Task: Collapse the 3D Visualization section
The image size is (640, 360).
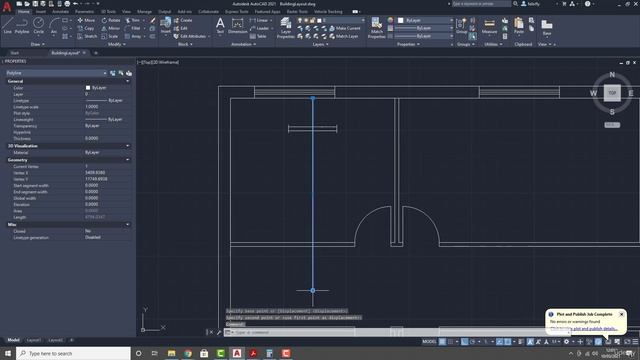Action: (x=127, y=146)
